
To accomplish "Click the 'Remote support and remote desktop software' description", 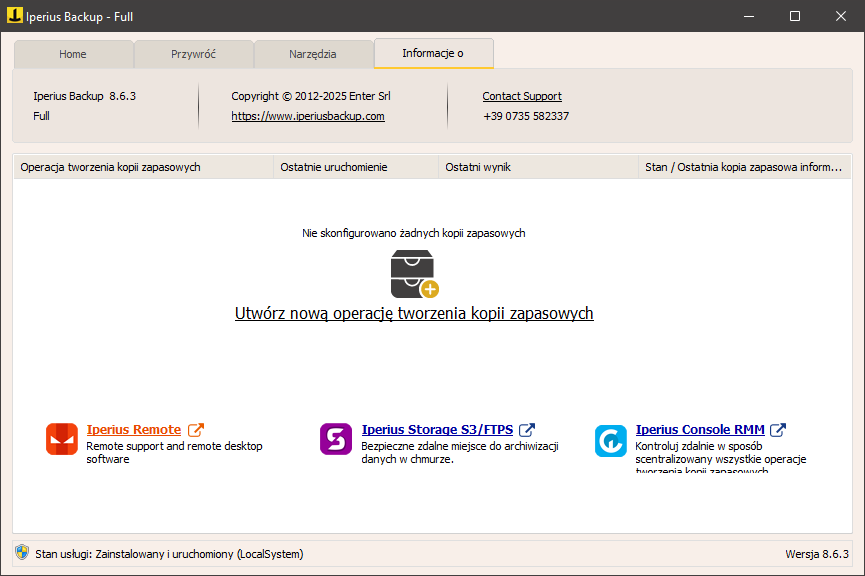I will pos(174,452).
